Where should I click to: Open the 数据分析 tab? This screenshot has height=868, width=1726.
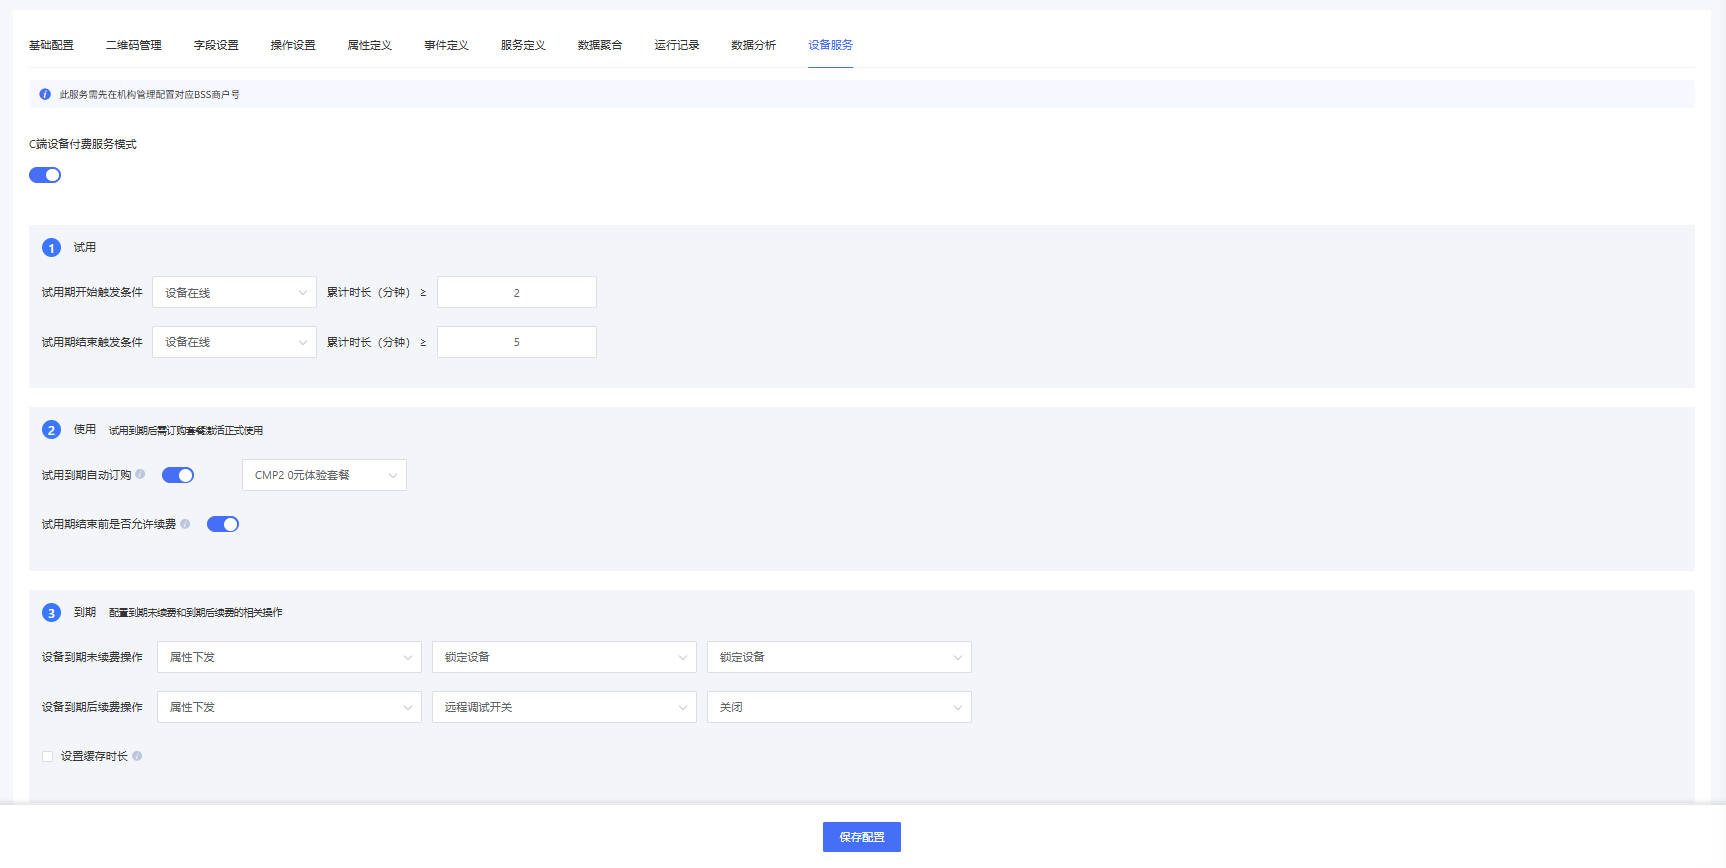[753, 45]
